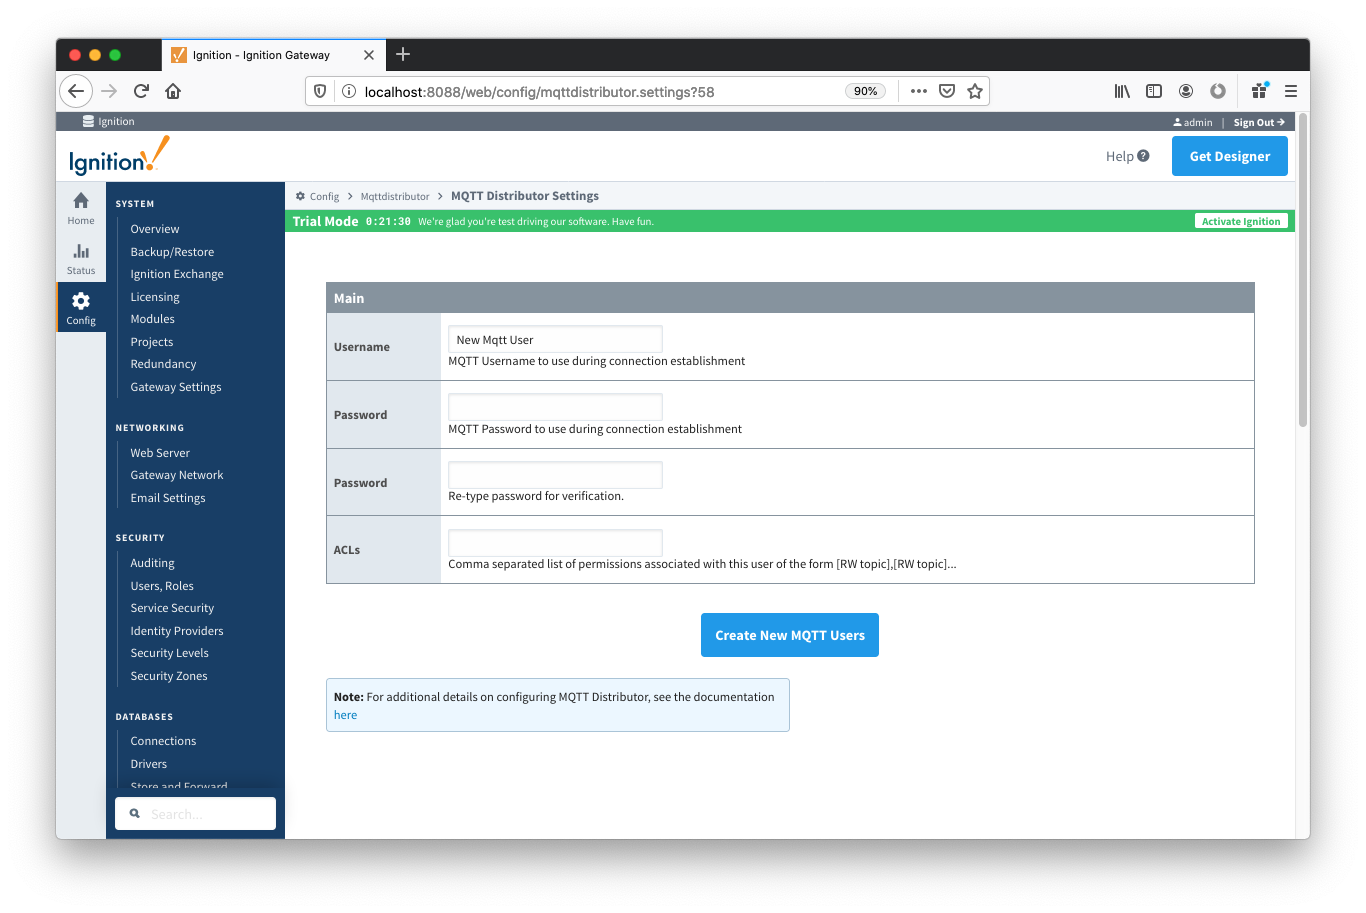1366x913 pixels.
Task: Click the Ignition database icon in header
Action: click(88, 121)
